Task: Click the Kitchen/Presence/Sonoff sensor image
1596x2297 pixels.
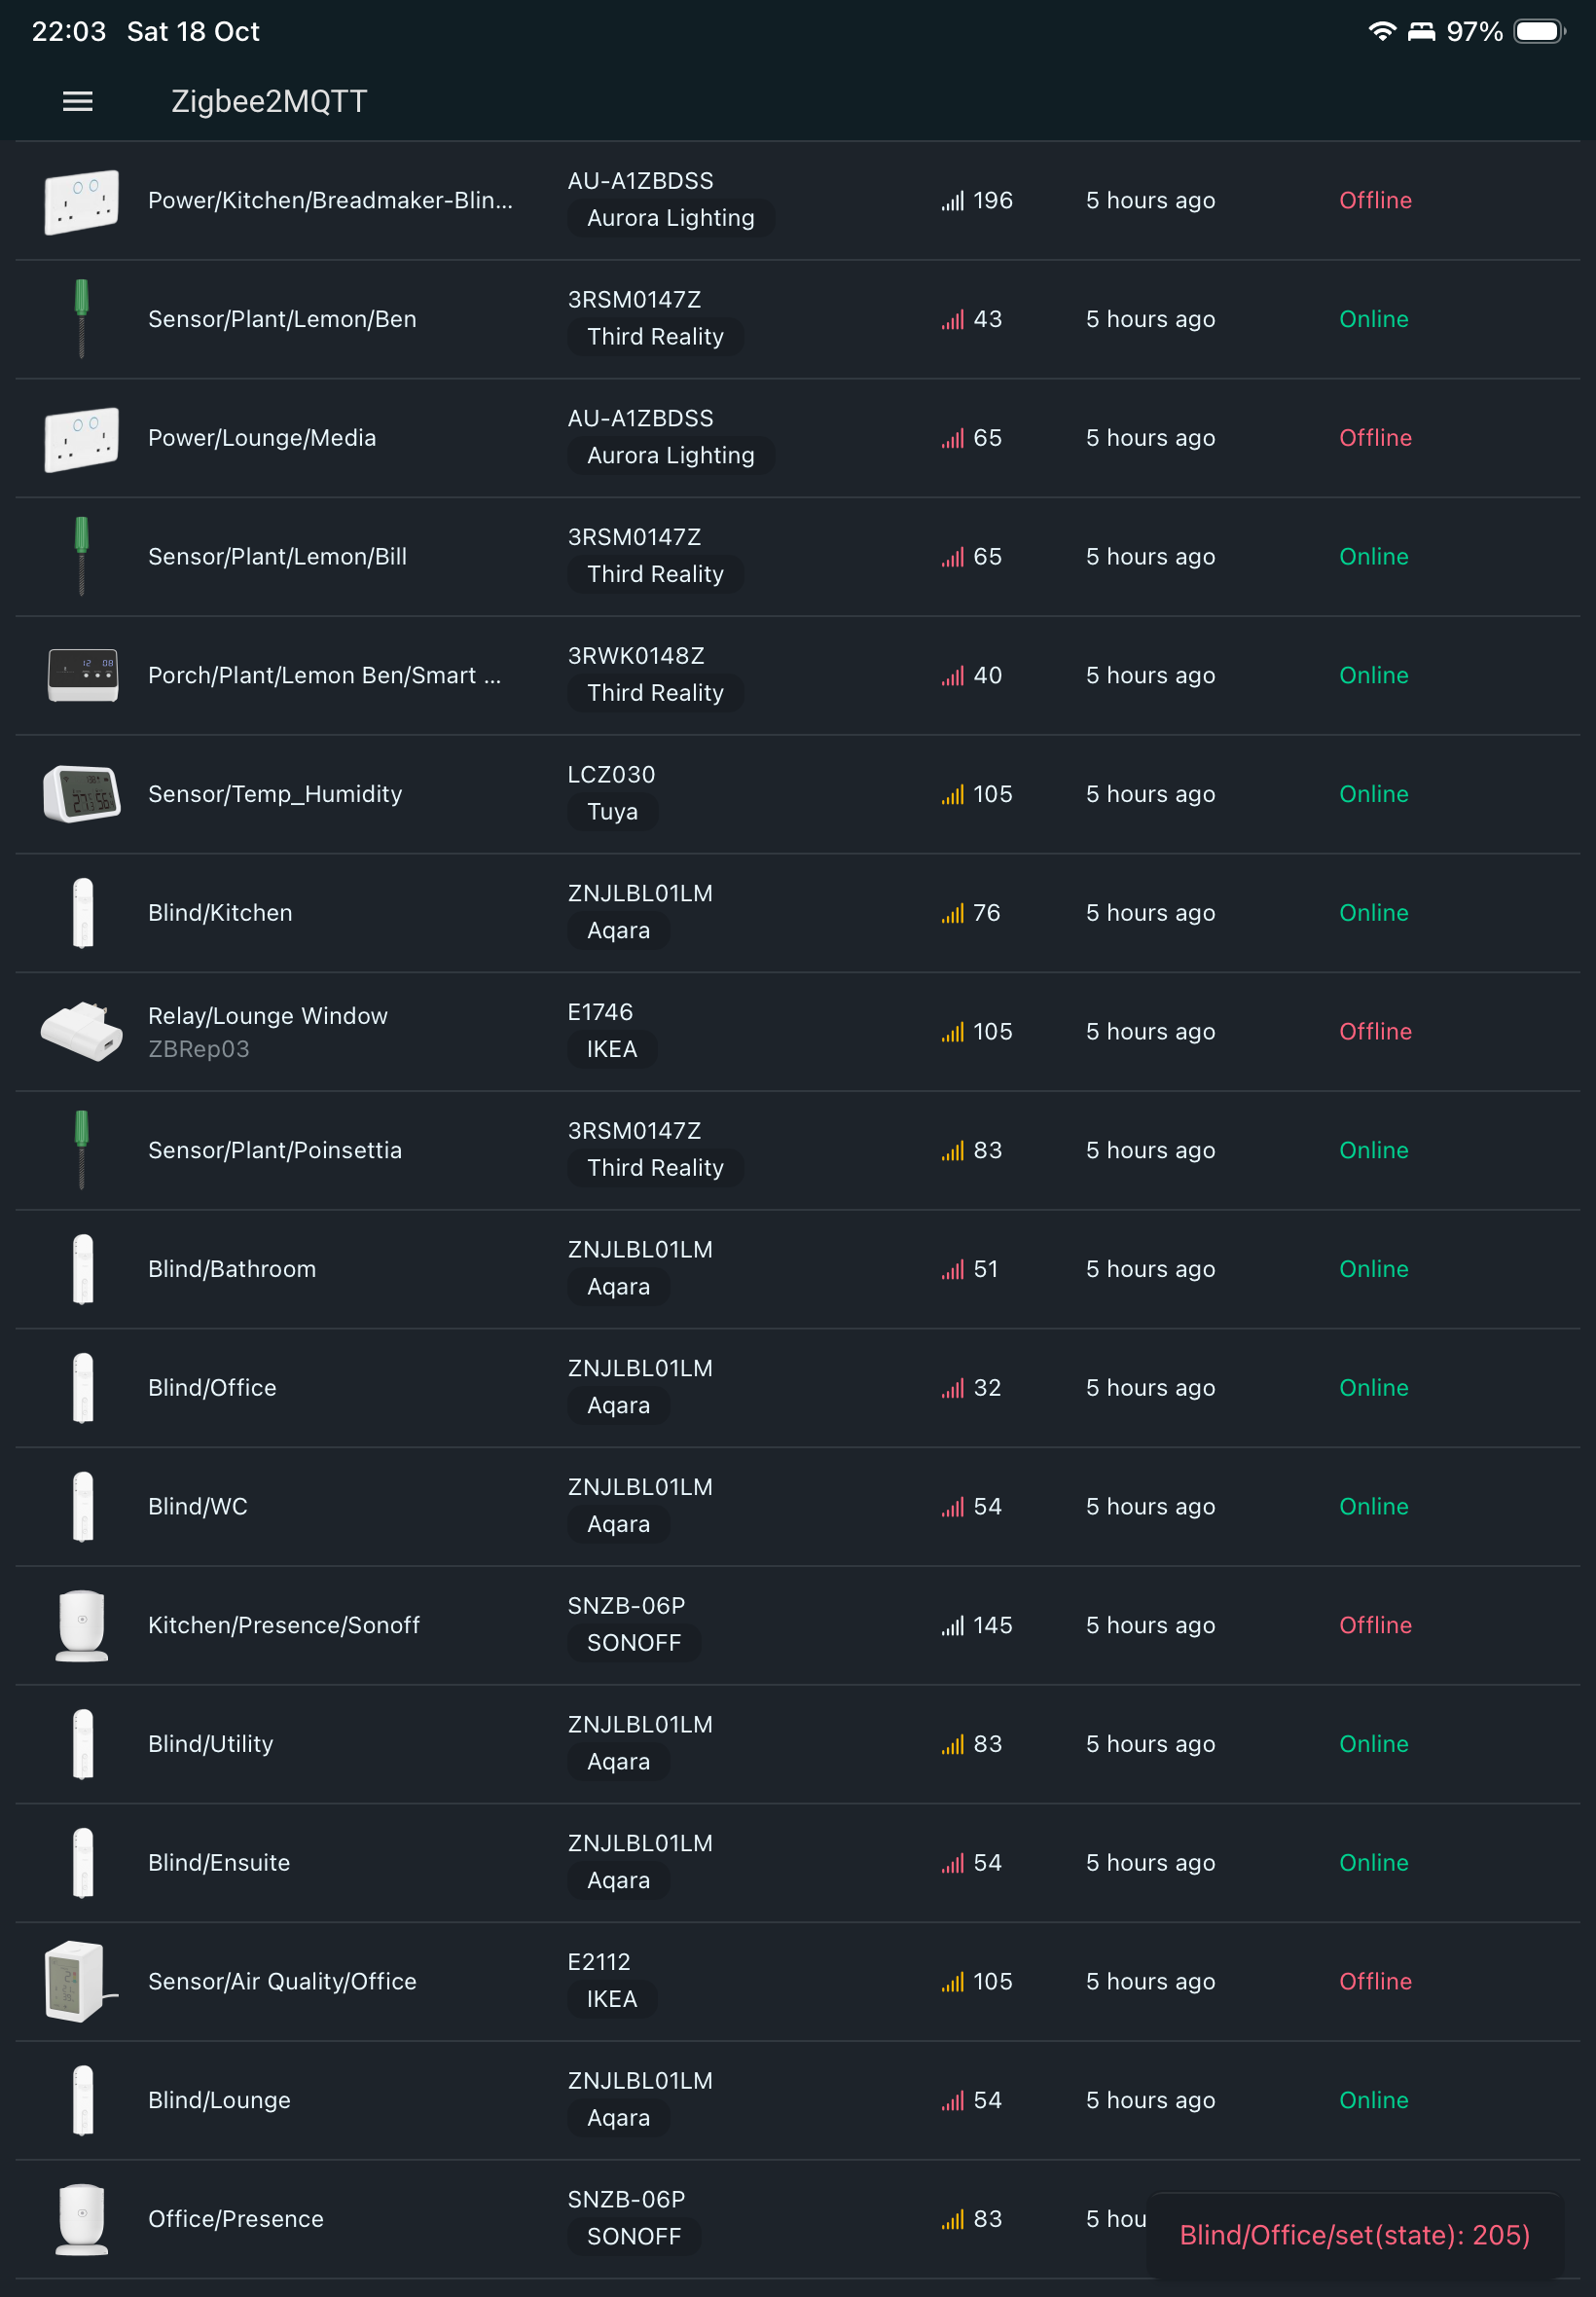Action: [x=82, y=1625]
